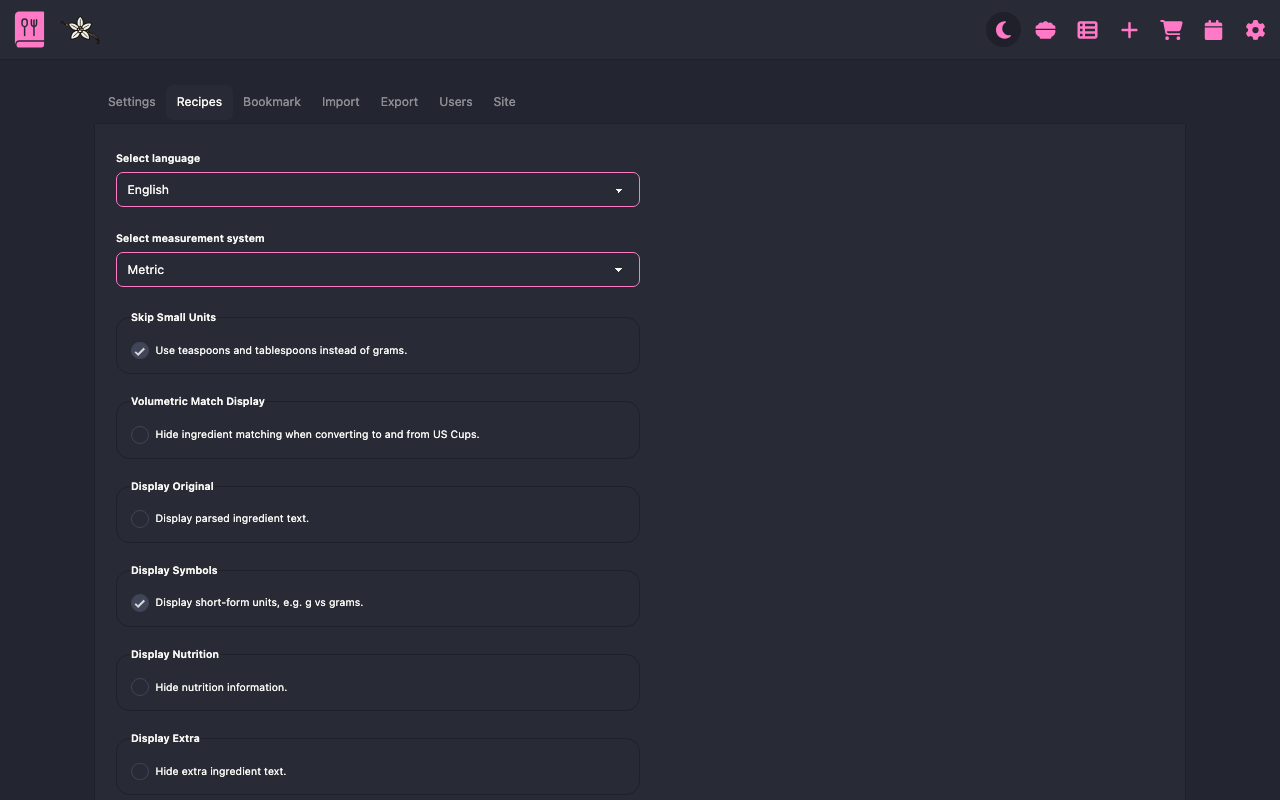The image size is (1280, 800).
Task: Open the recipes bowl icon
Action: 1046,30
